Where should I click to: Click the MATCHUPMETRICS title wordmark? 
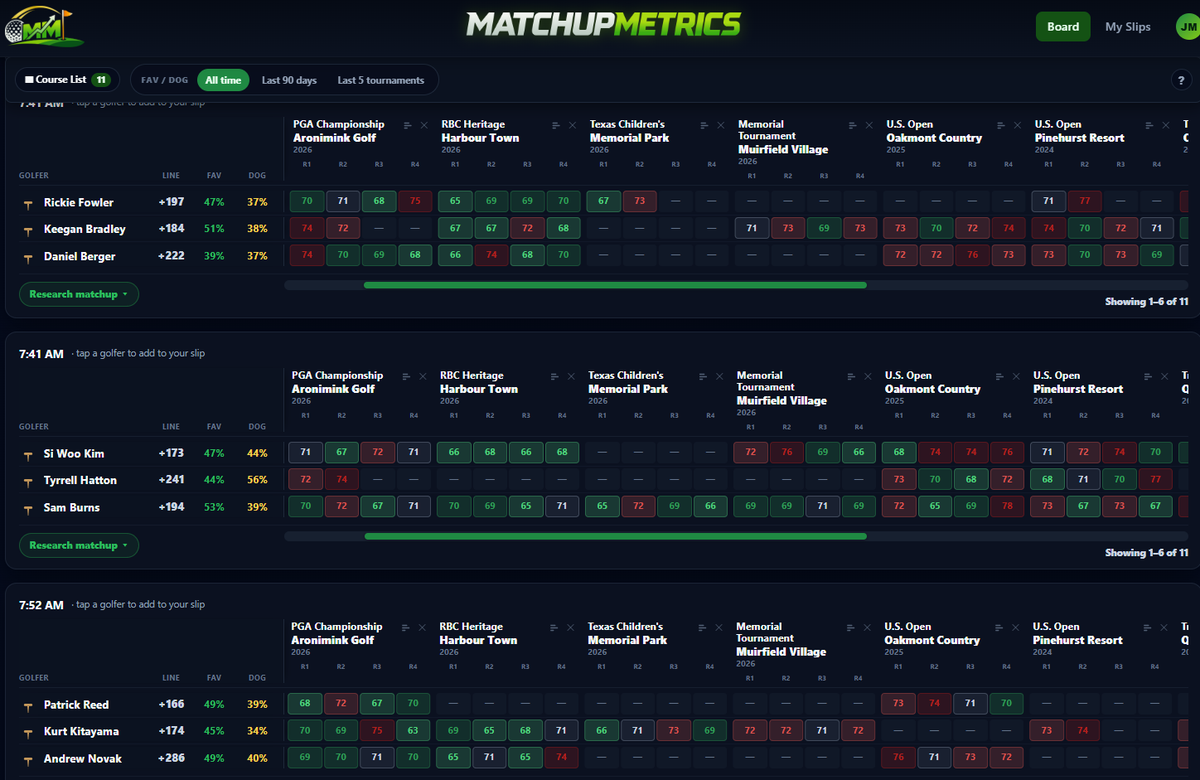603,25
